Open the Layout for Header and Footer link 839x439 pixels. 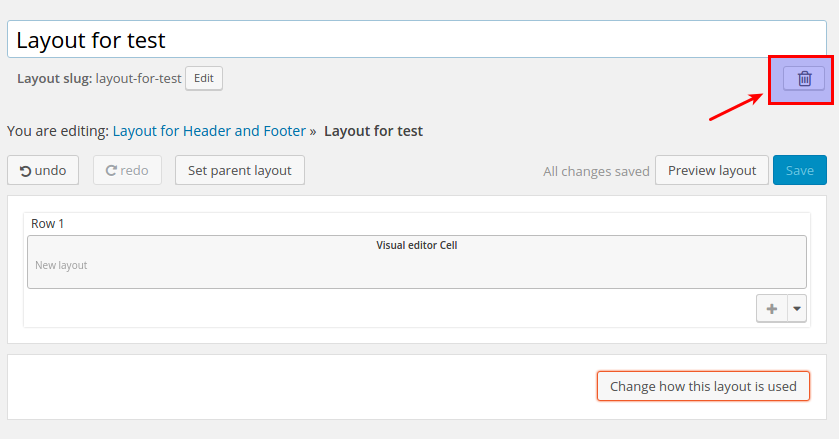coord(209,131)
